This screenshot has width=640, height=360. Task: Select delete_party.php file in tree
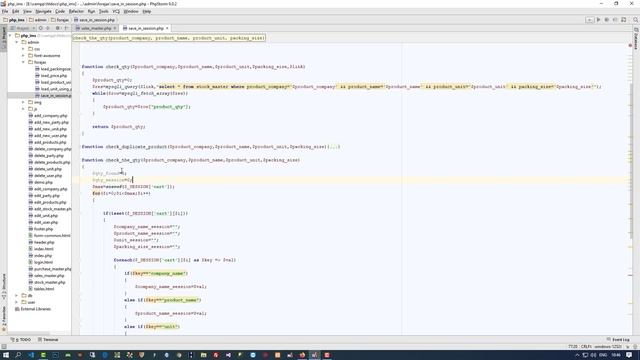[x=46, y=156]
